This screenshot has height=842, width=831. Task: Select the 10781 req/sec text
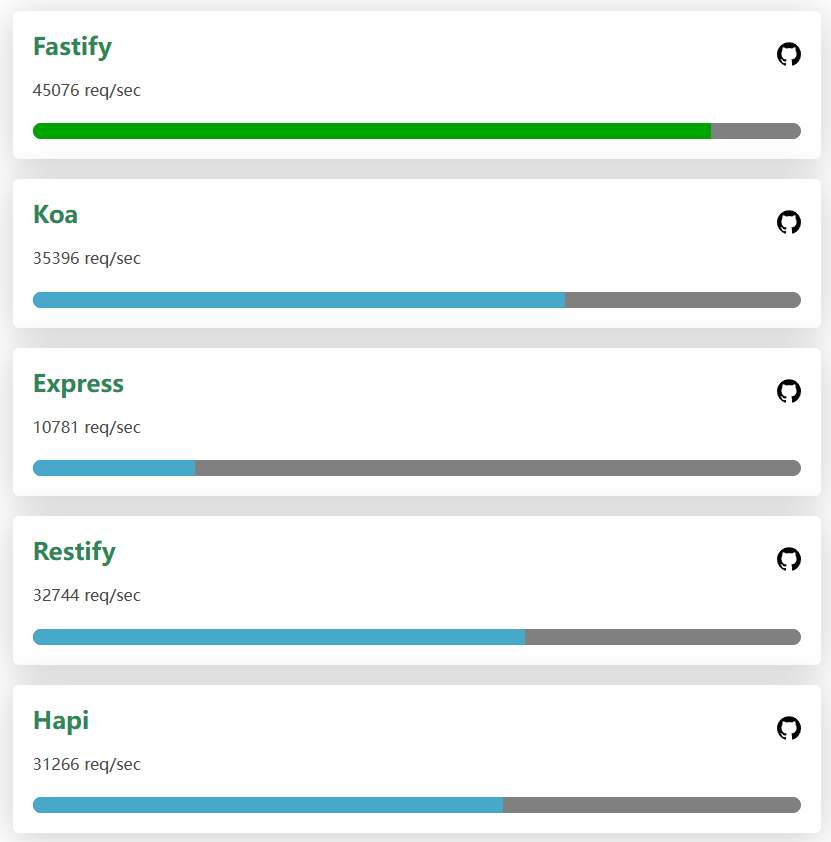click(x=86, y=427)
